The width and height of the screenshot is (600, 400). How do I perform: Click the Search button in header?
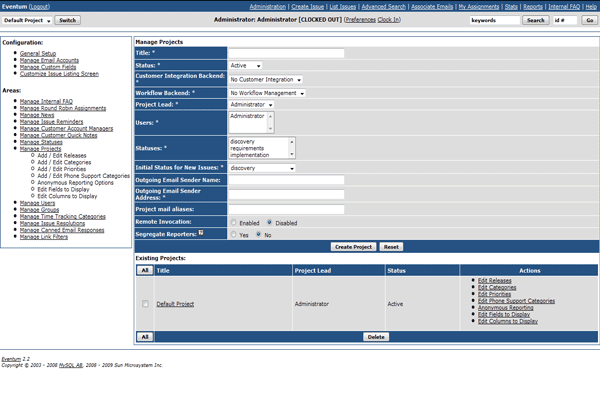536,20
